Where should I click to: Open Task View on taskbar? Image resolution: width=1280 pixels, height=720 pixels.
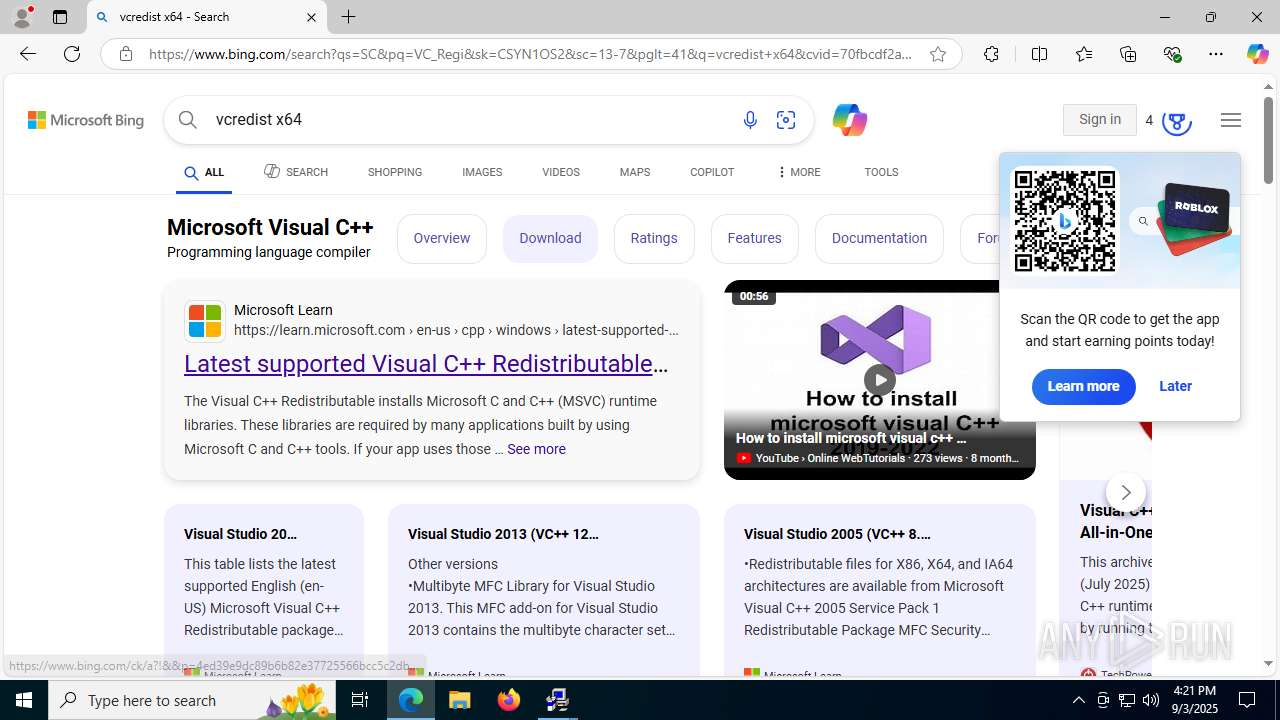[x=360, y=700]
